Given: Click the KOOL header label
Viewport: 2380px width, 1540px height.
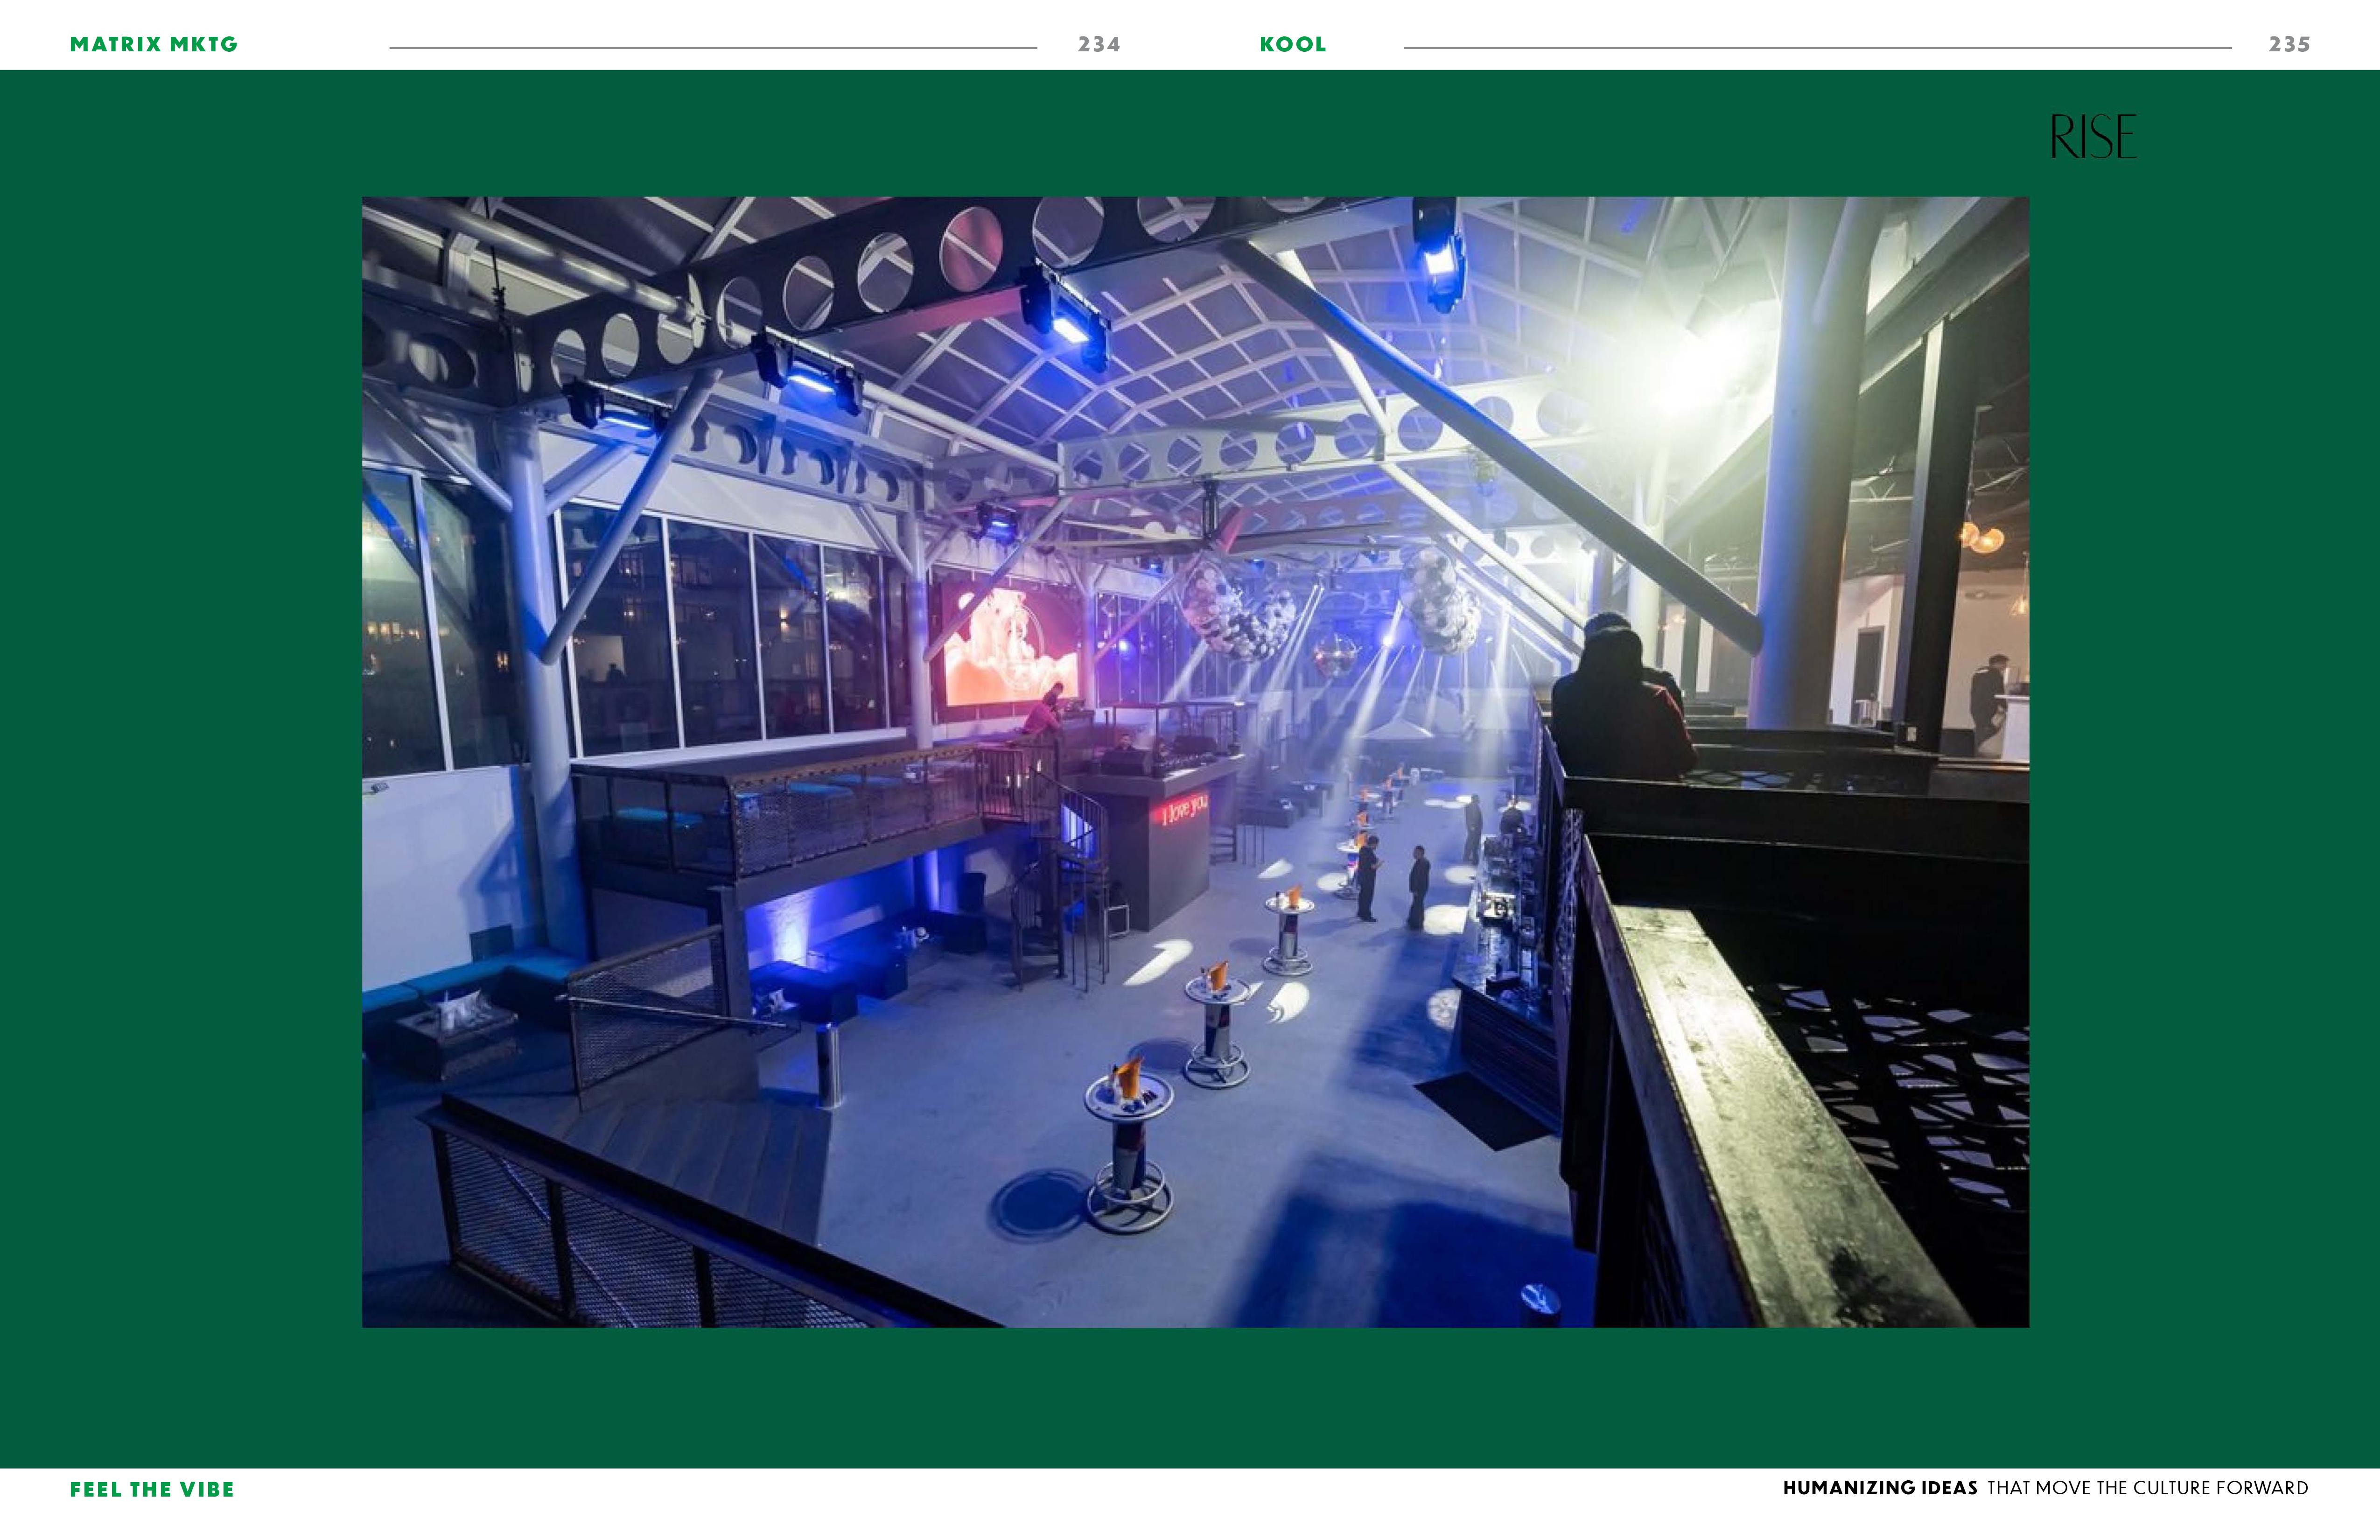Looking at the screenshot, I should coord(1292,44).
